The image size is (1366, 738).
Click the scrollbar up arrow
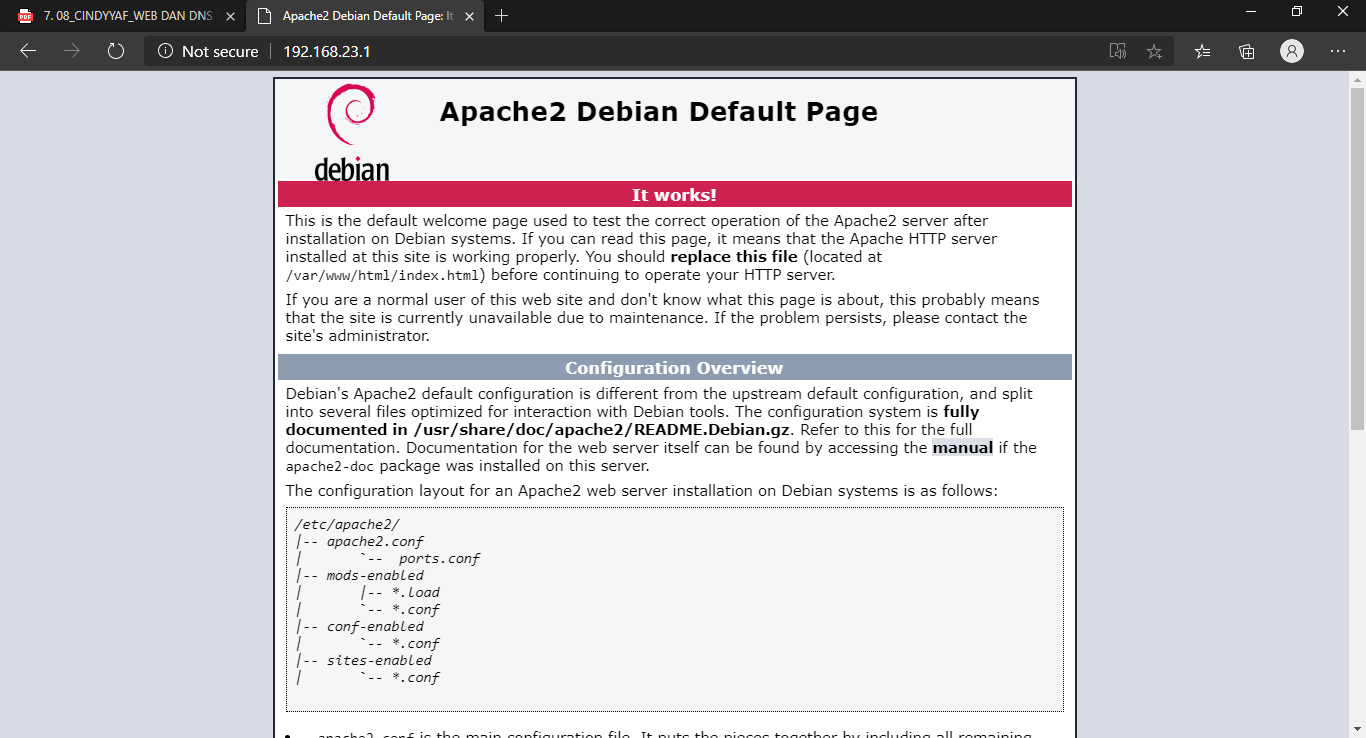click(1357, 79)
